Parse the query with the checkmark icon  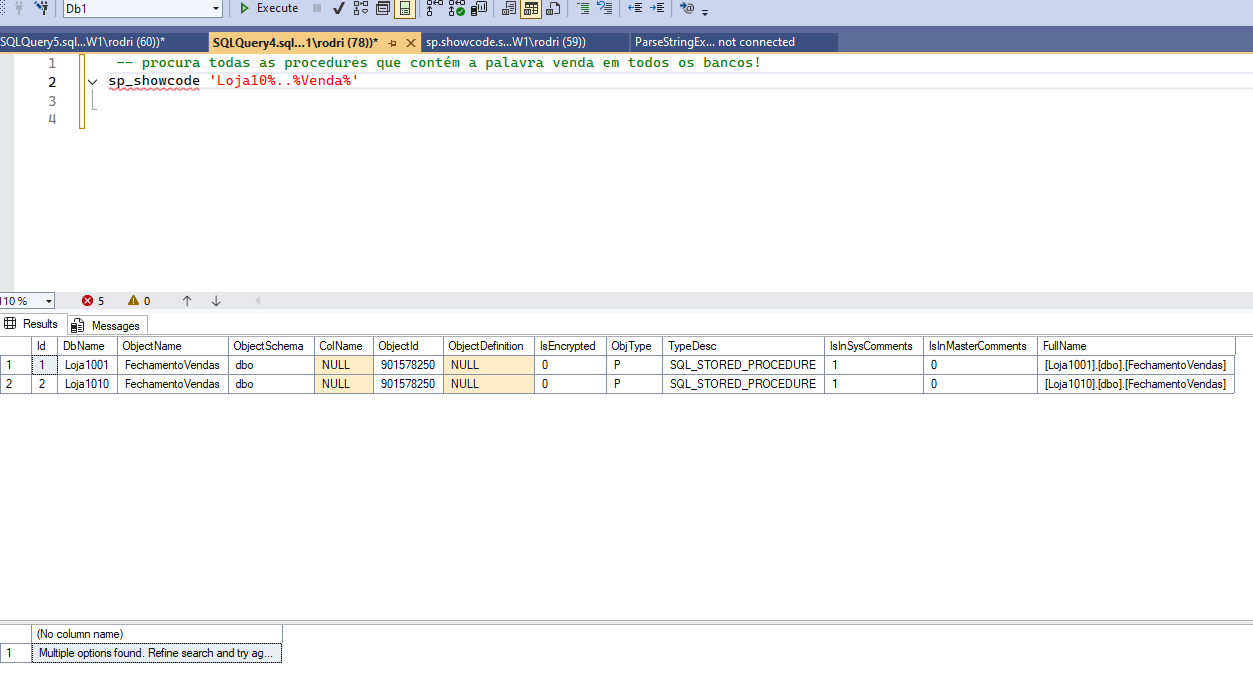339,8
